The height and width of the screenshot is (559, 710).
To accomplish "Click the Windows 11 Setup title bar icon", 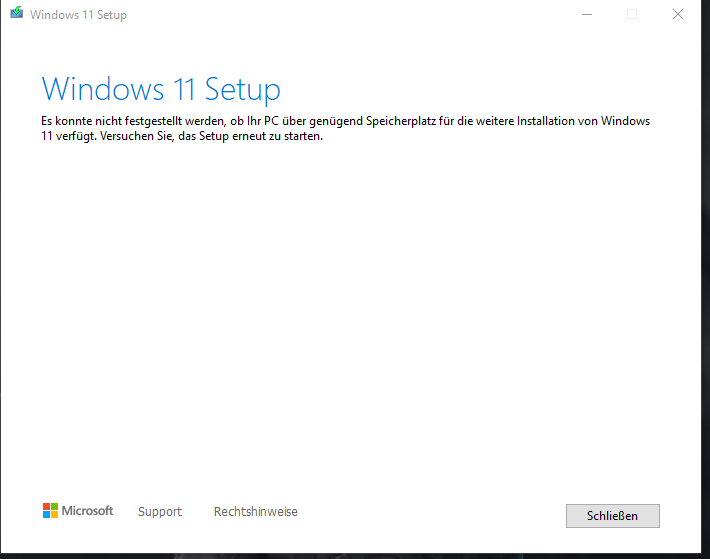I will click(x=17, y=13).
